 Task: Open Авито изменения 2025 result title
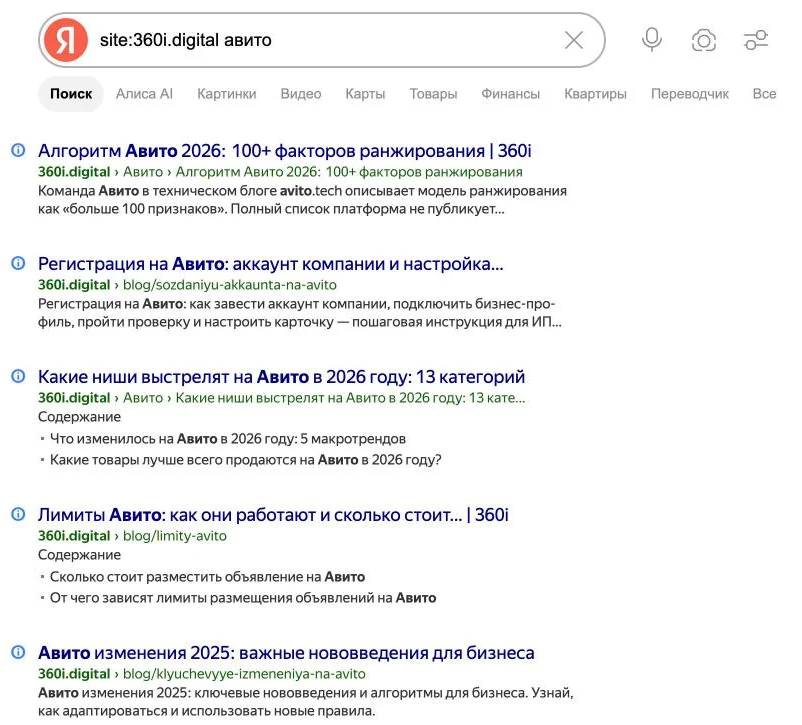coord(286,653)
